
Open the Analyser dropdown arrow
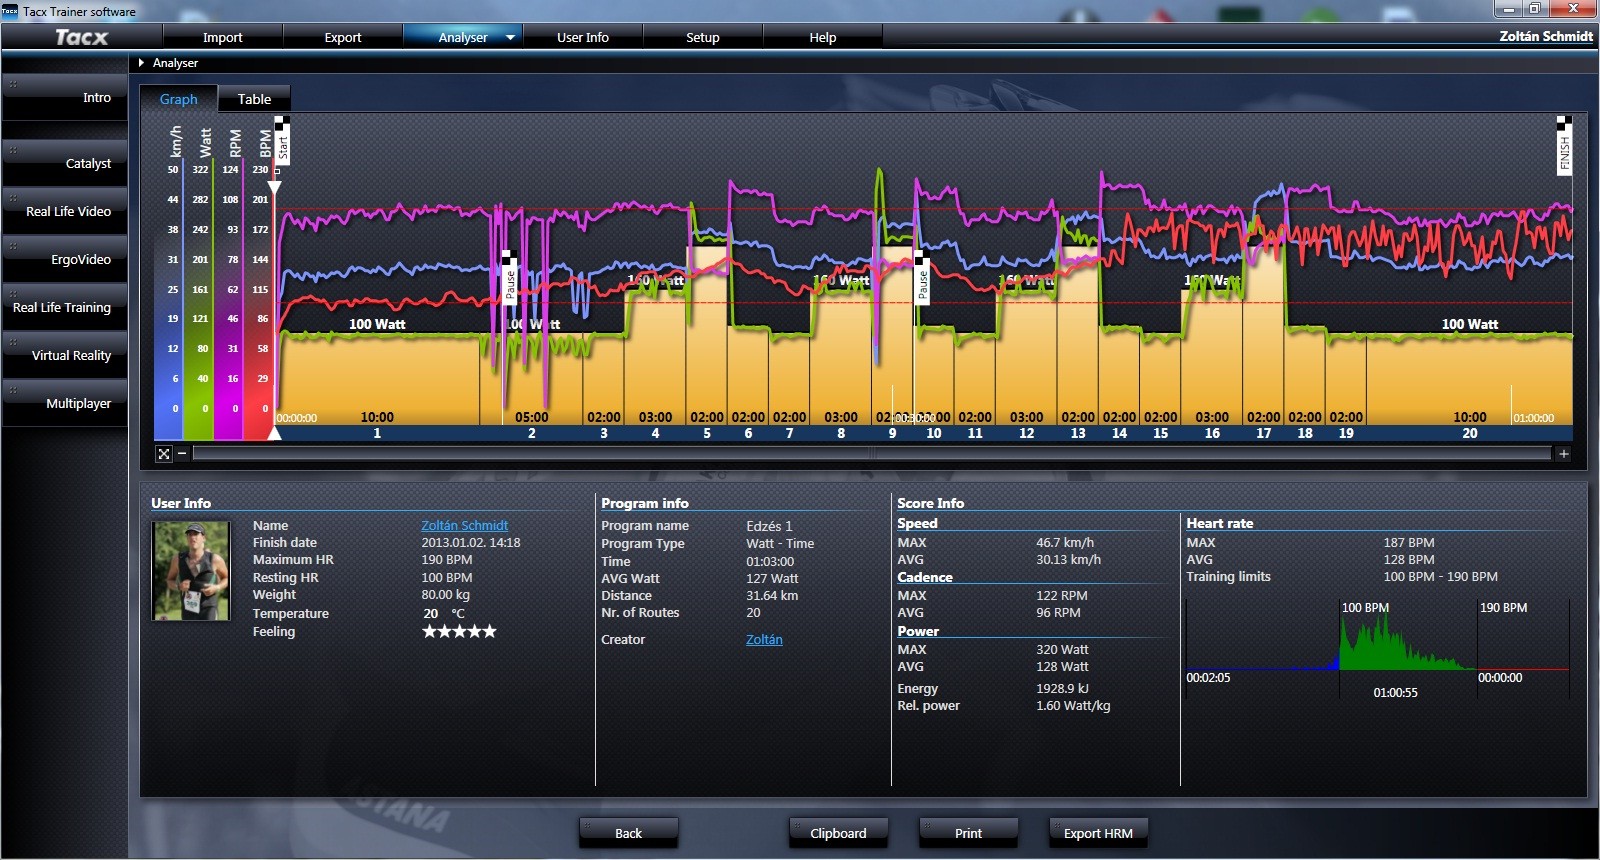pyautogui.click(x=510, y=37)
